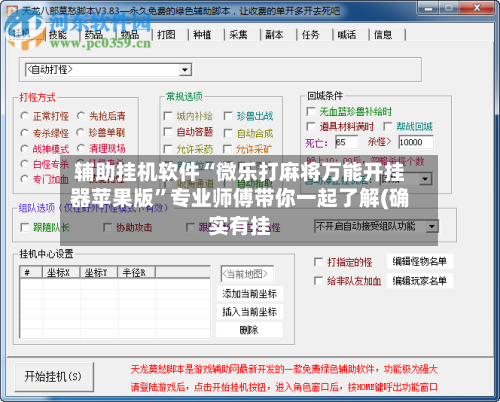Click the 删除 button

tap(249, 330)
